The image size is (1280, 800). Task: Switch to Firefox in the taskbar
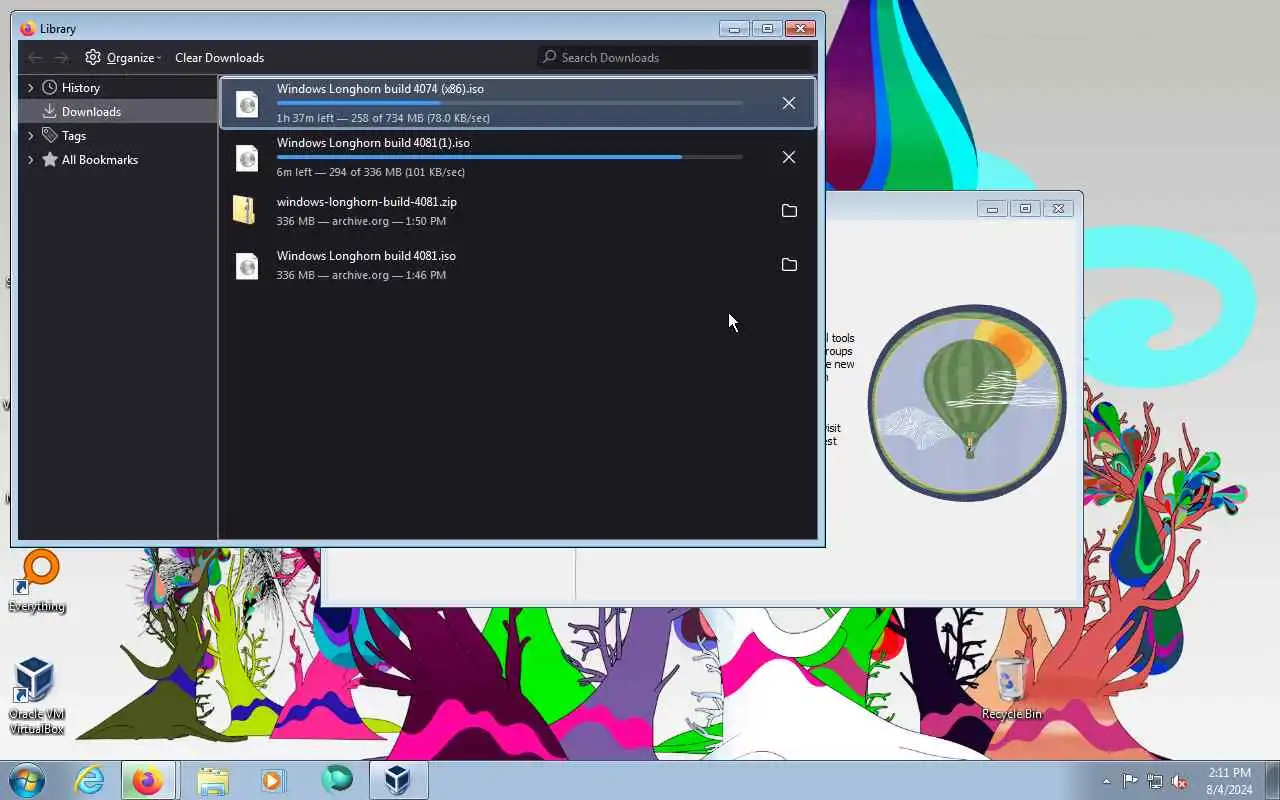coord(148,780)
